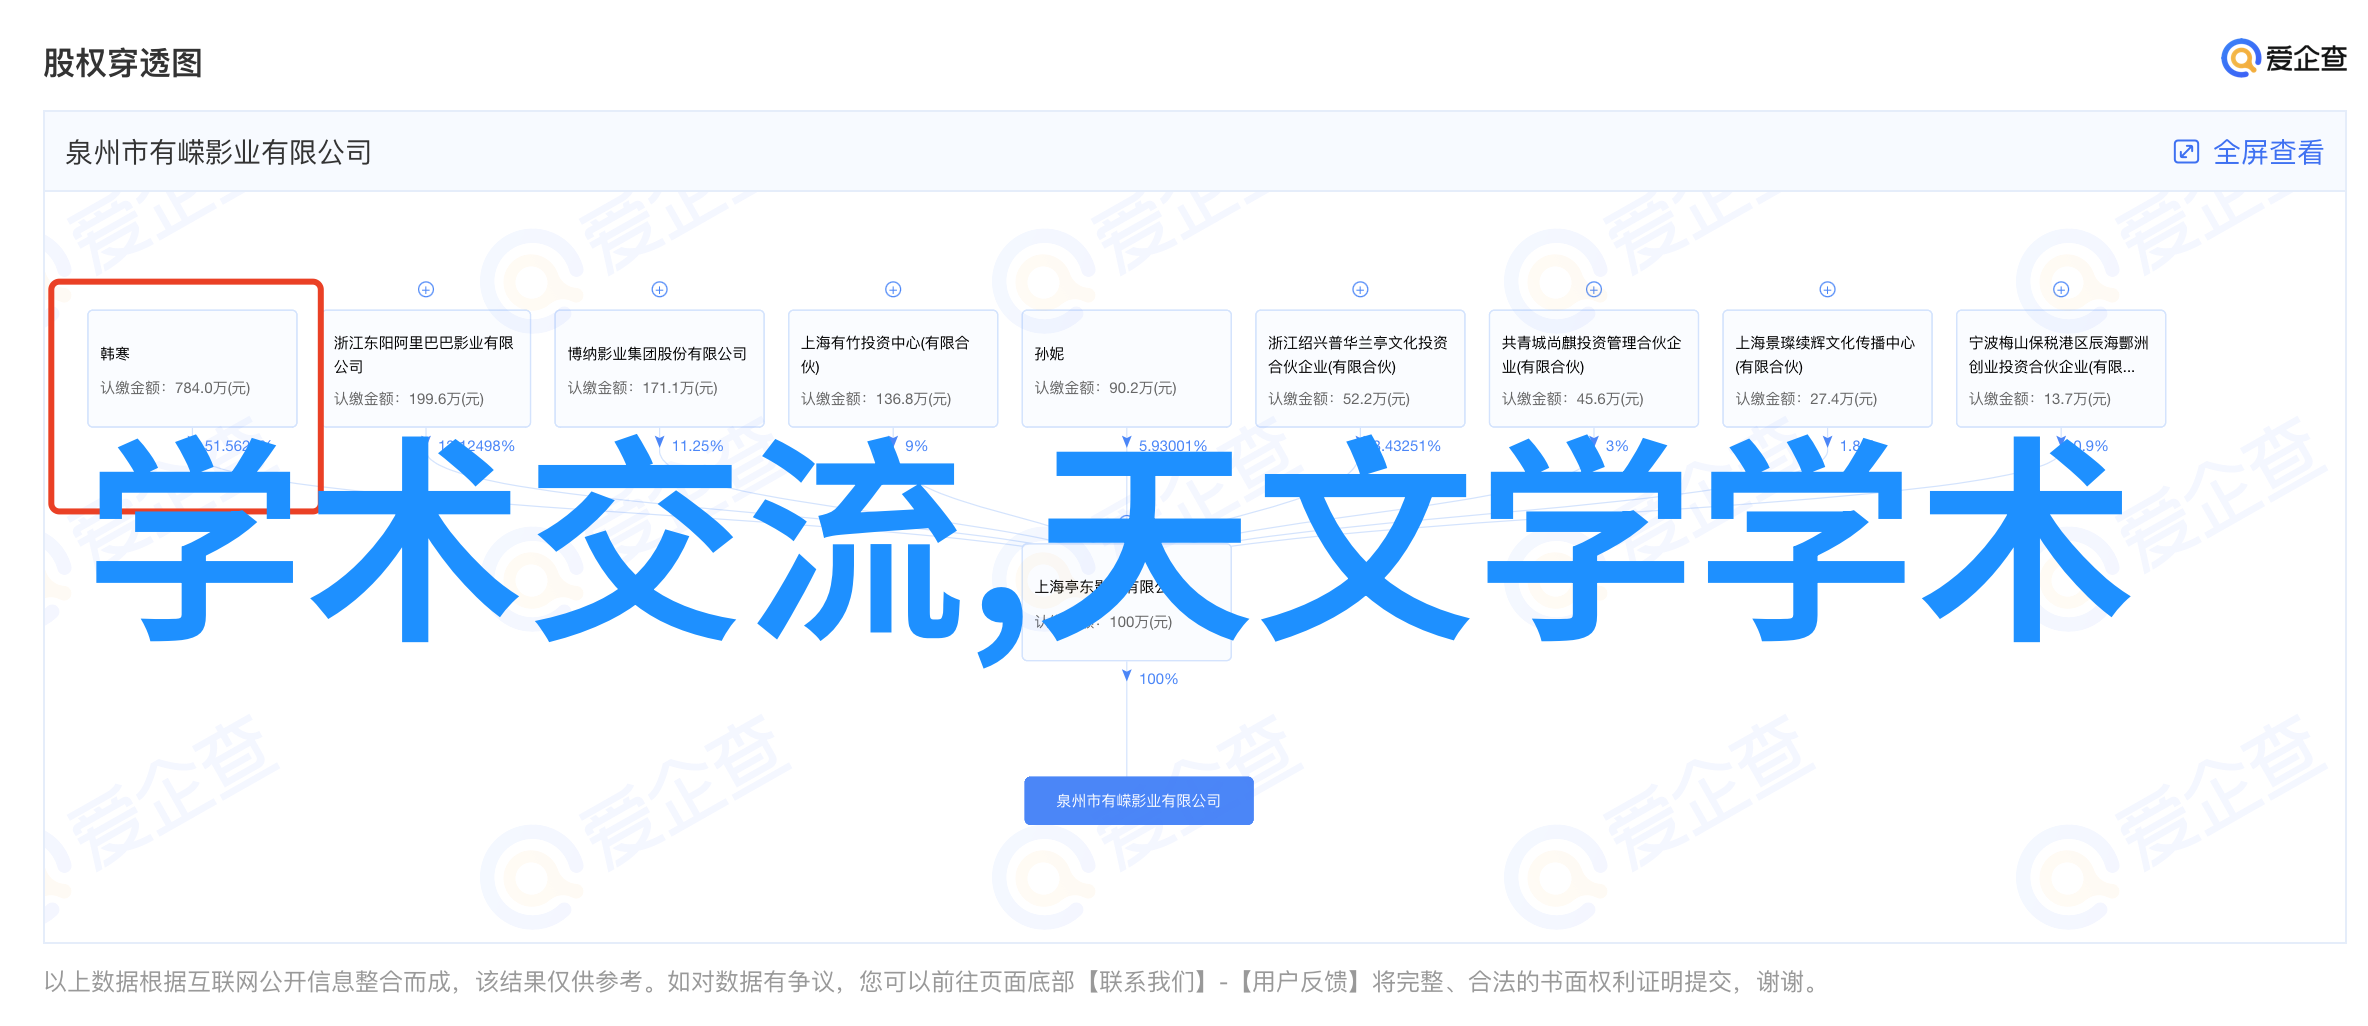Click the blue 泉州市有嵘影业有限公司 root node
Image resolution: width=2368 pixels, height=1026 pixels.
tap(1138, 801)
